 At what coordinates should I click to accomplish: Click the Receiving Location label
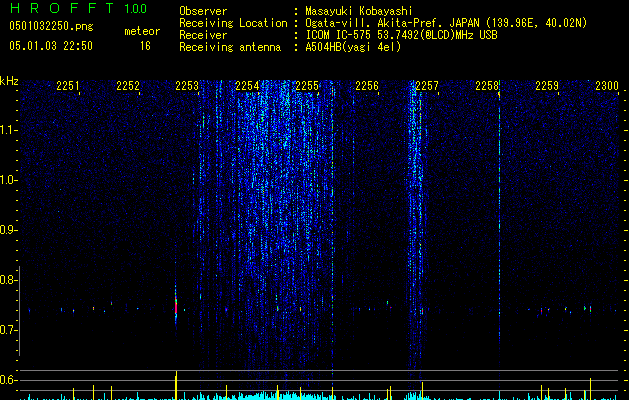tap(233, 23)
